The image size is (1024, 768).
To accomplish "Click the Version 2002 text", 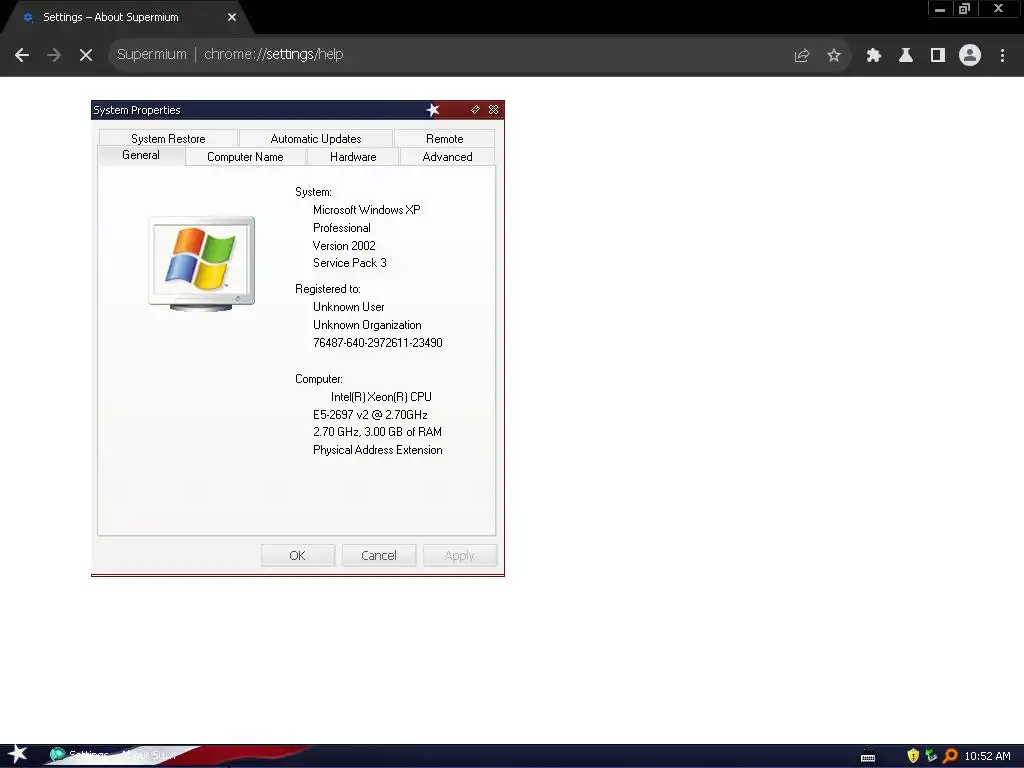I will click(x=344, y=246).
